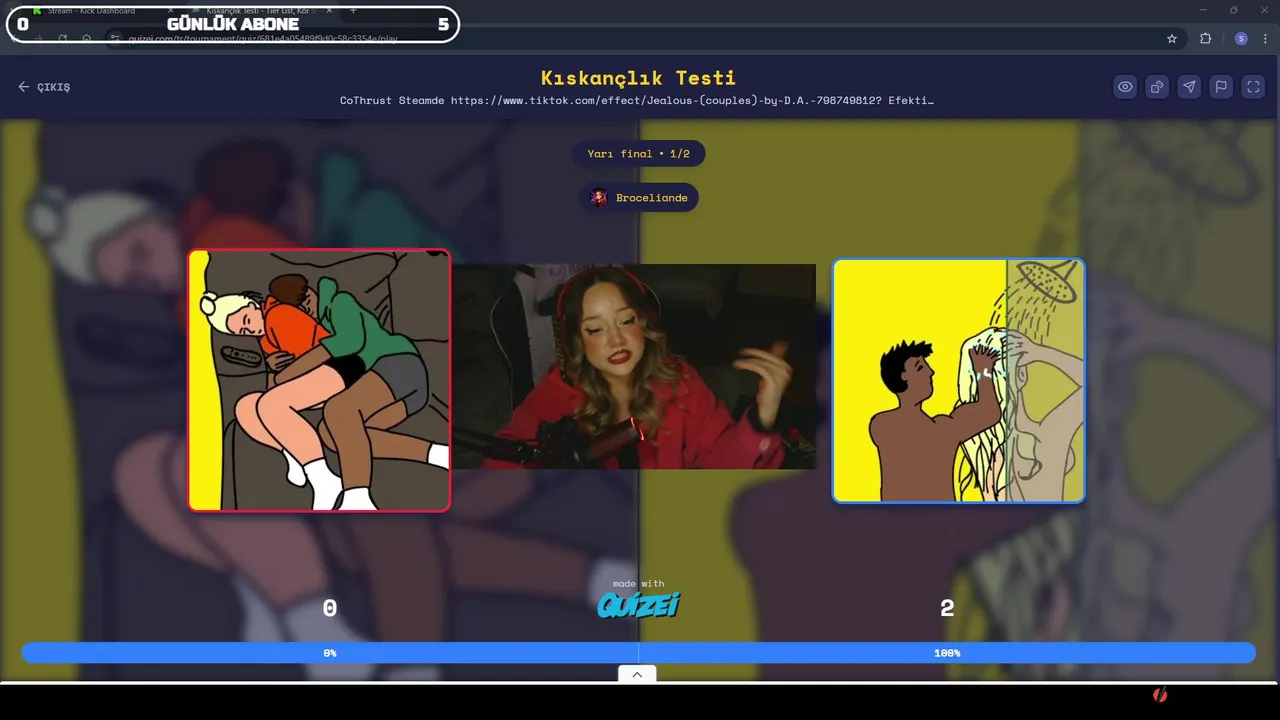Click the right vote count 2
This screenshot has height=720, width=1280.
coord(947,608)
